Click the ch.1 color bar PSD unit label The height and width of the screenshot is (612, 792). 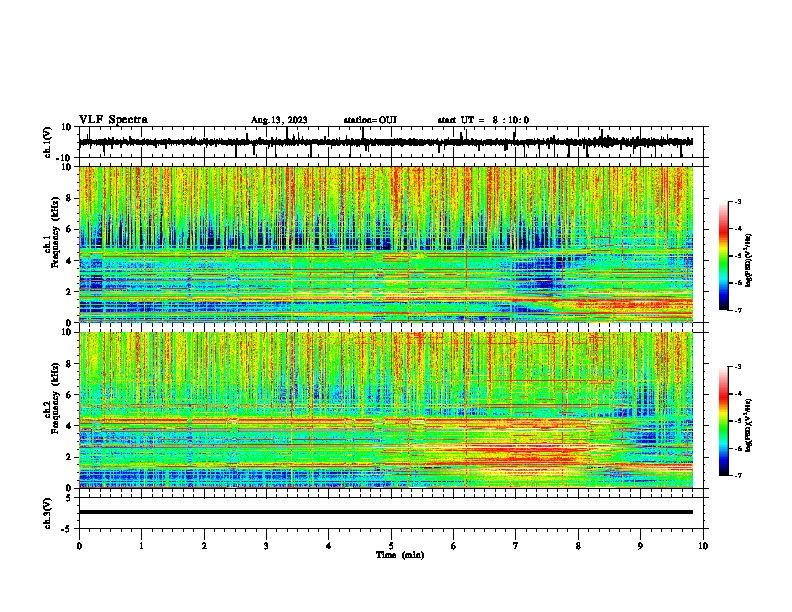[x=749, y=260]
